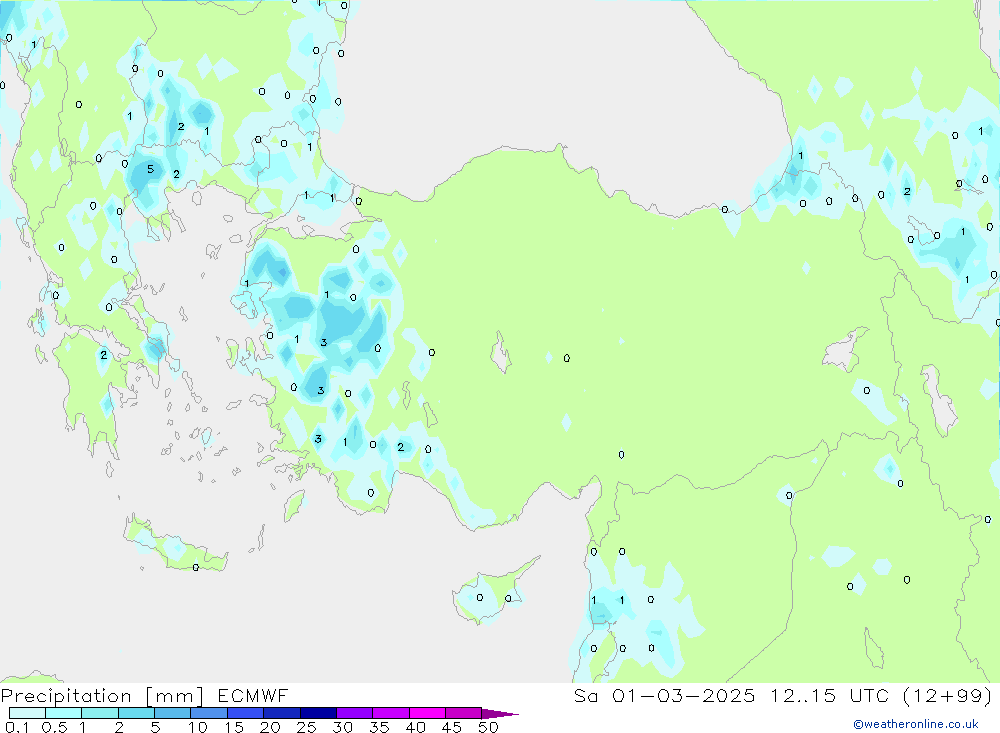Pick the 15–20 mm legend color swatch
Viewport: 1000px width, 733px height.
245,713
